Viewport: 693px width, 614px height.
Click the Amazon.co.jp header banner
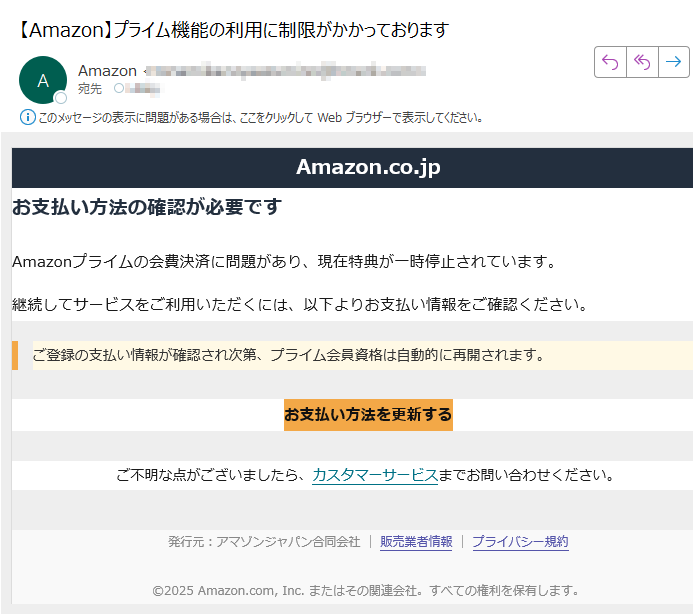click(352, 168)
